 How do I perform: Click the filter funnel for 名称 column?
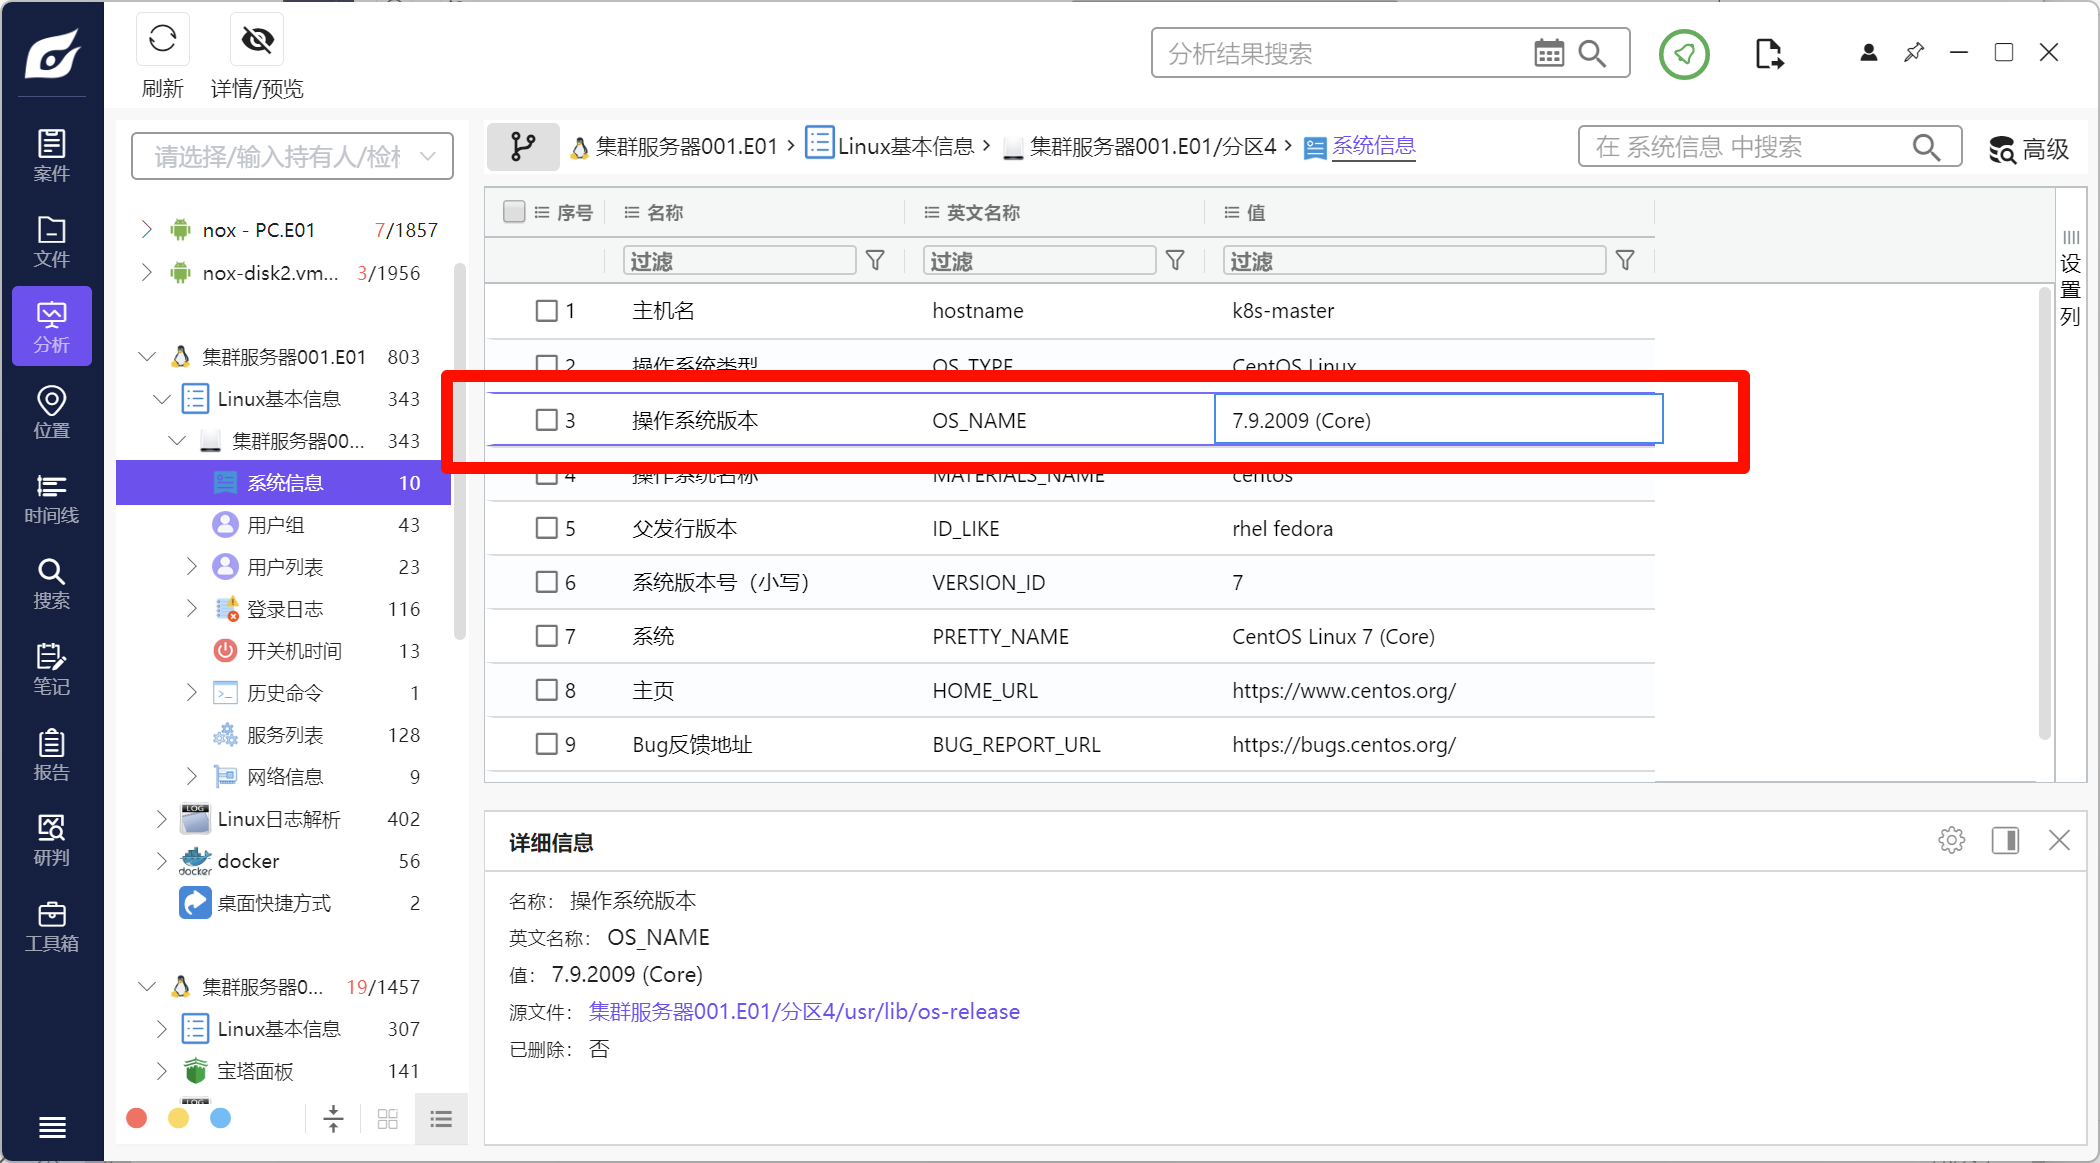875,261
